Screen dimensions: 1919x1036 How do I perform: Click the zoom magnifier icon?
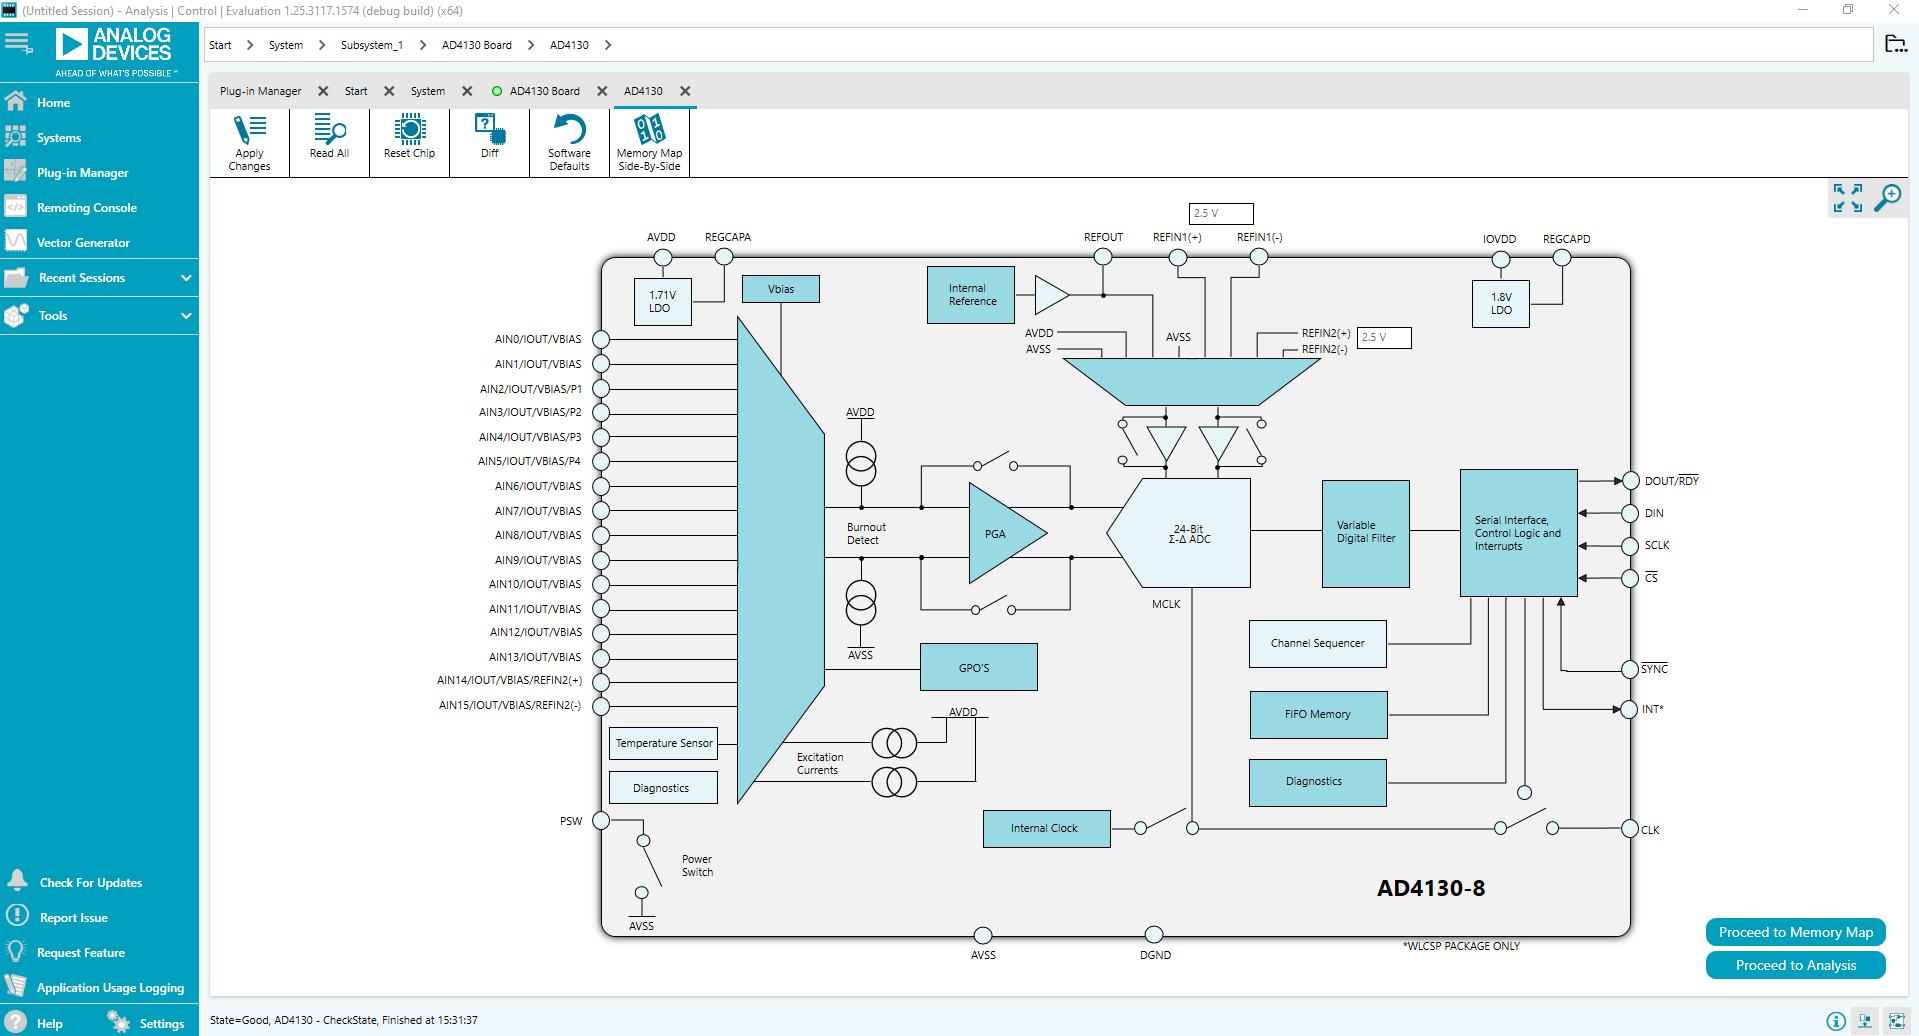[x=1887, y=197]
